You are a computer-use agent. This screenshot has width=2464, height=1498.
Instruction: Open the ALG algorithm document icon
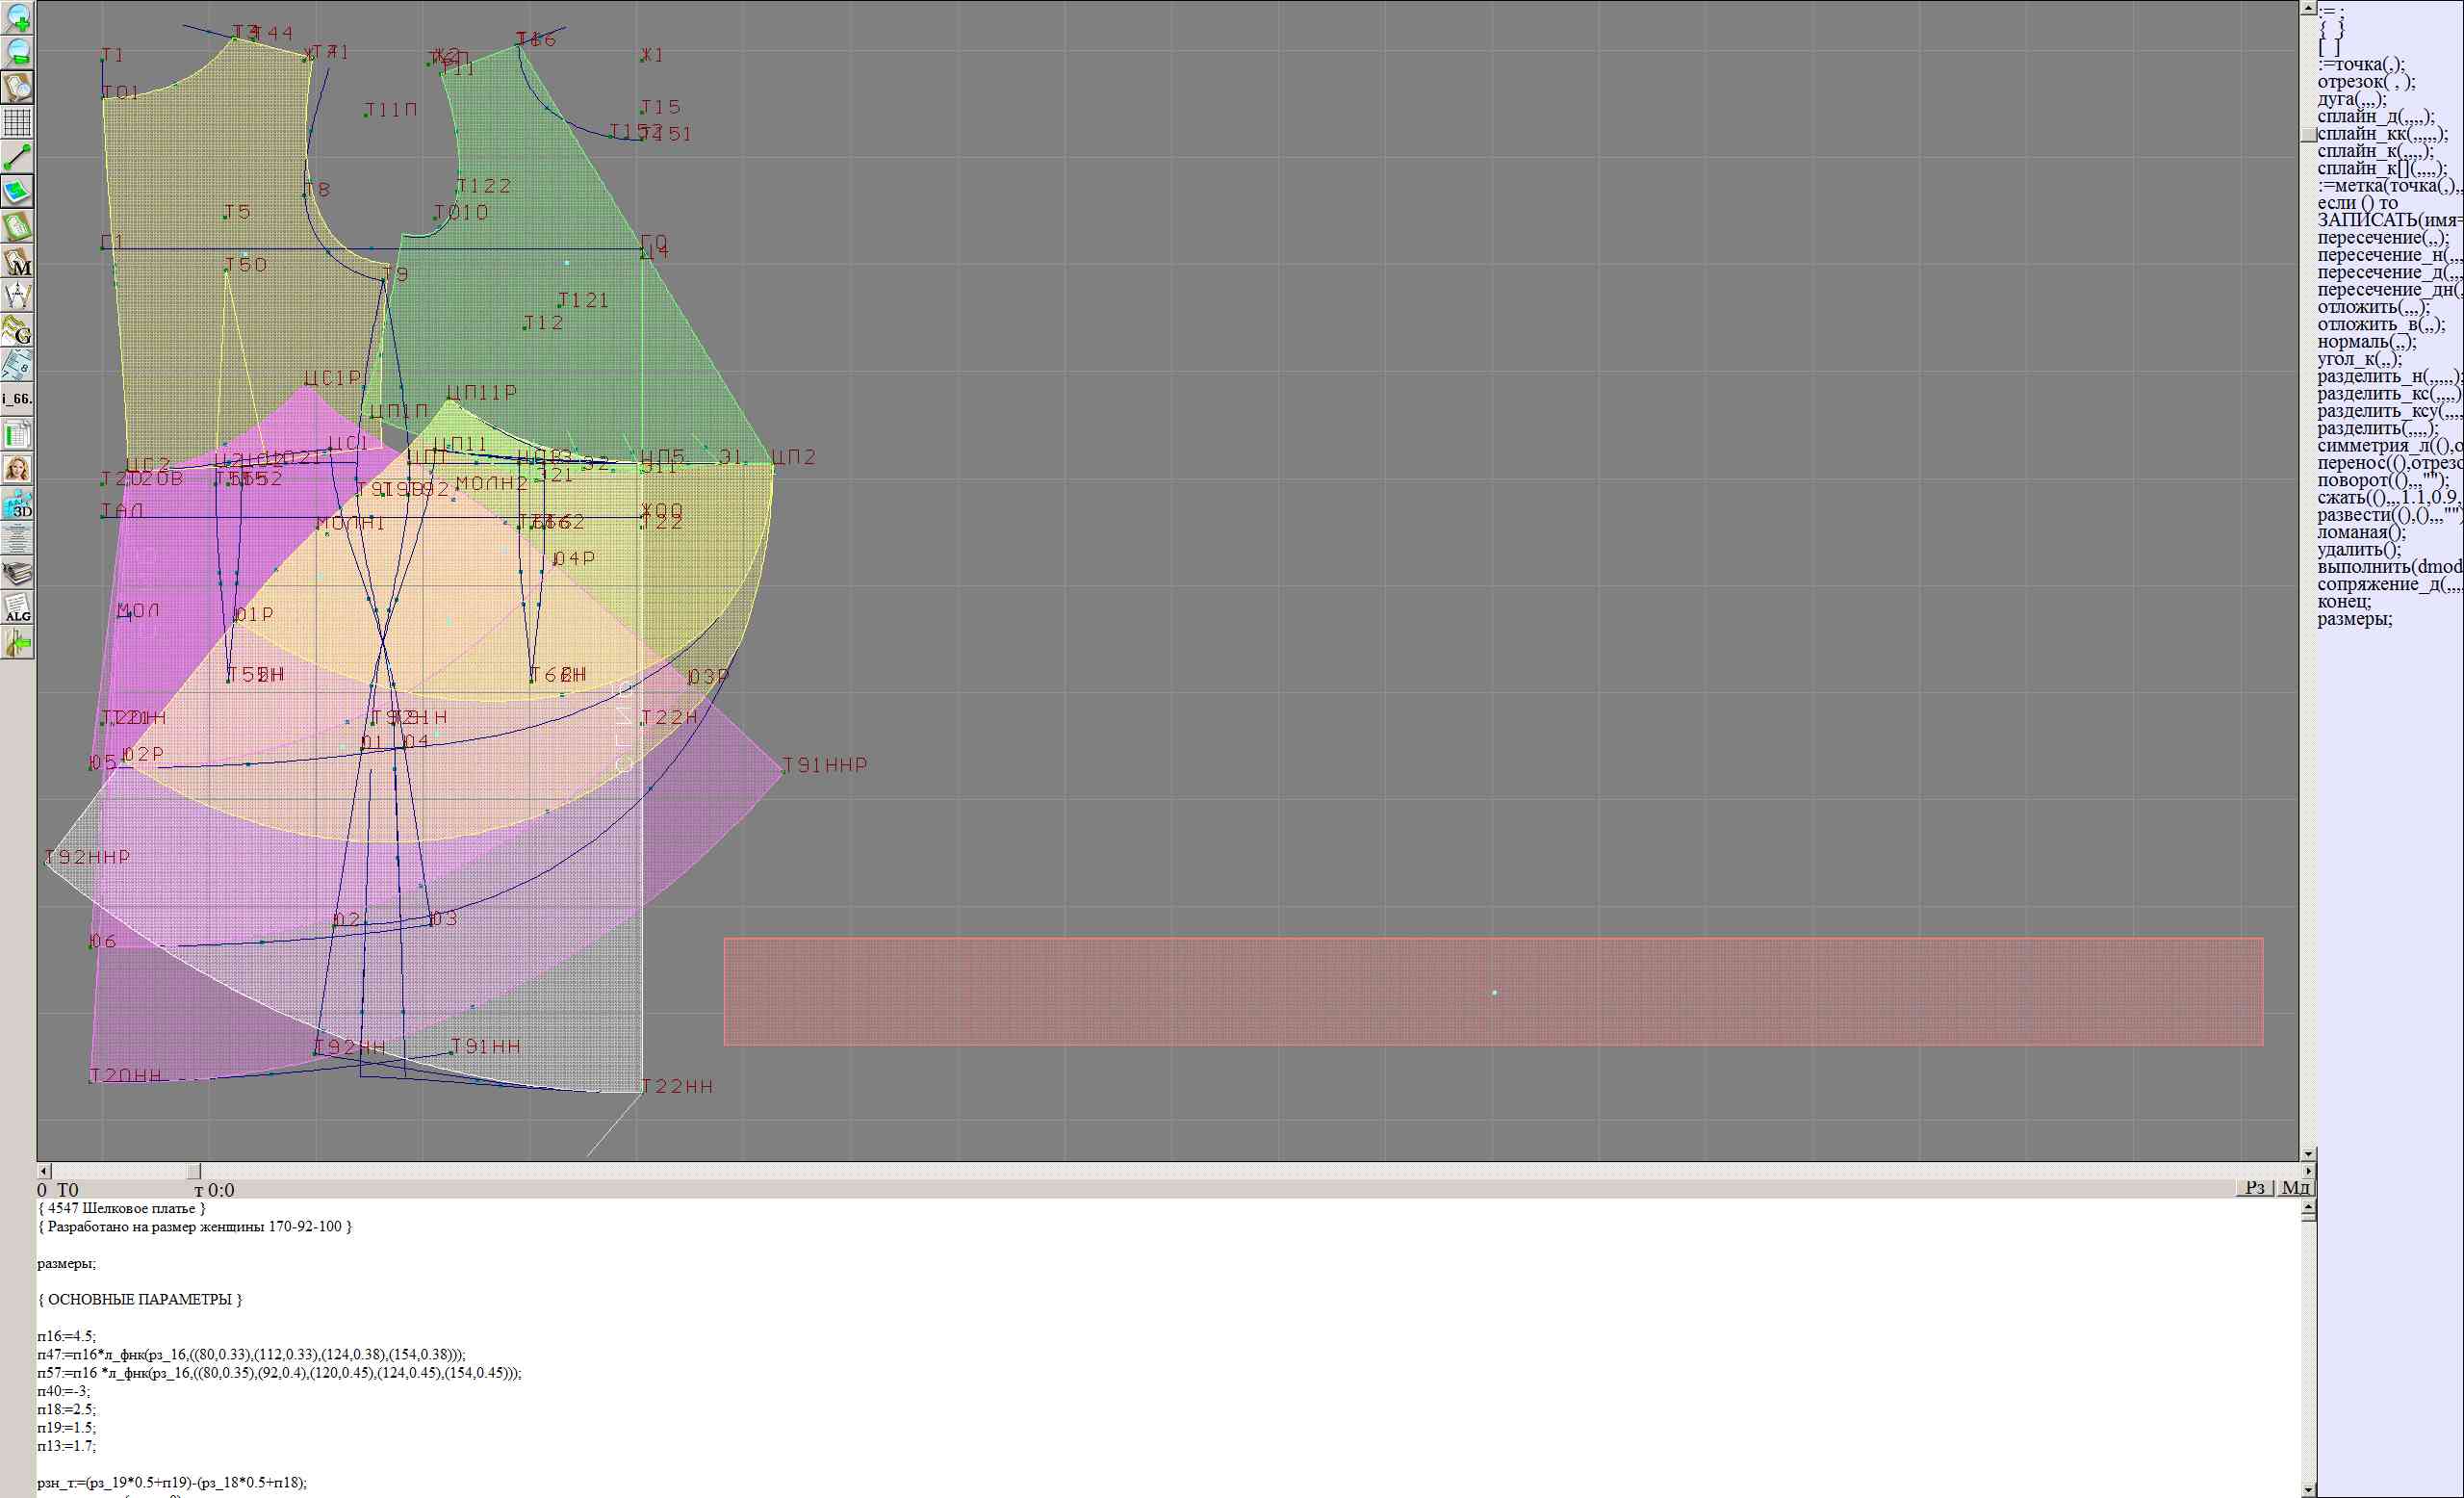[17, 608]
